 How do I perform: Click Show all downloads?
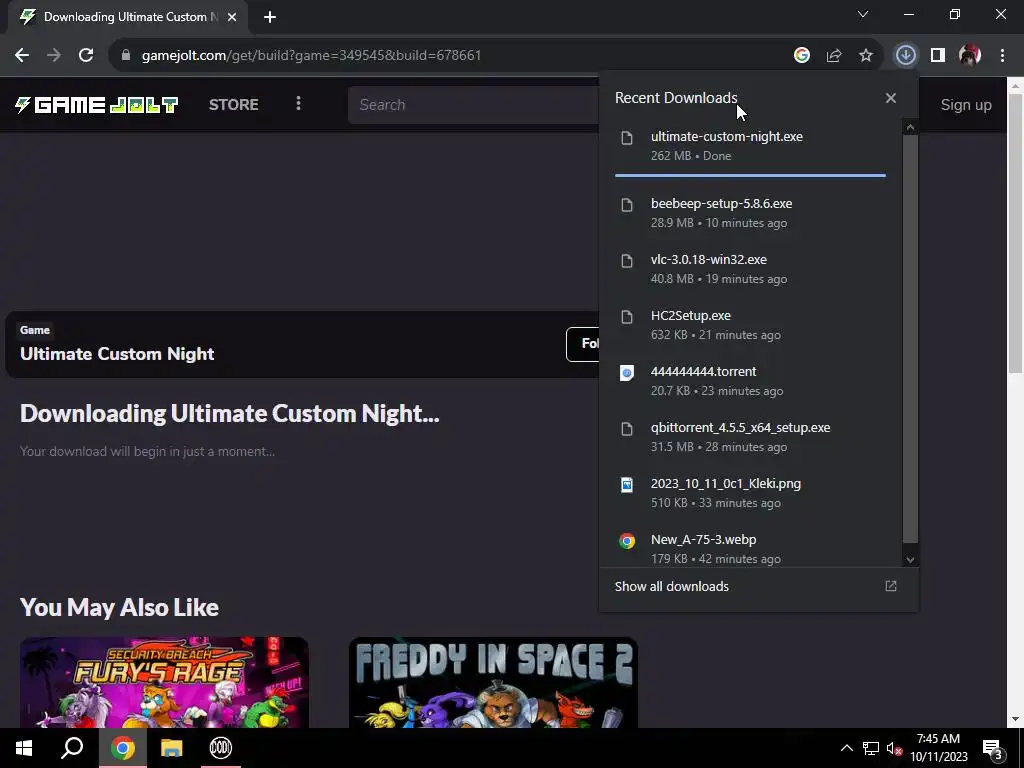tap(671, 586)
